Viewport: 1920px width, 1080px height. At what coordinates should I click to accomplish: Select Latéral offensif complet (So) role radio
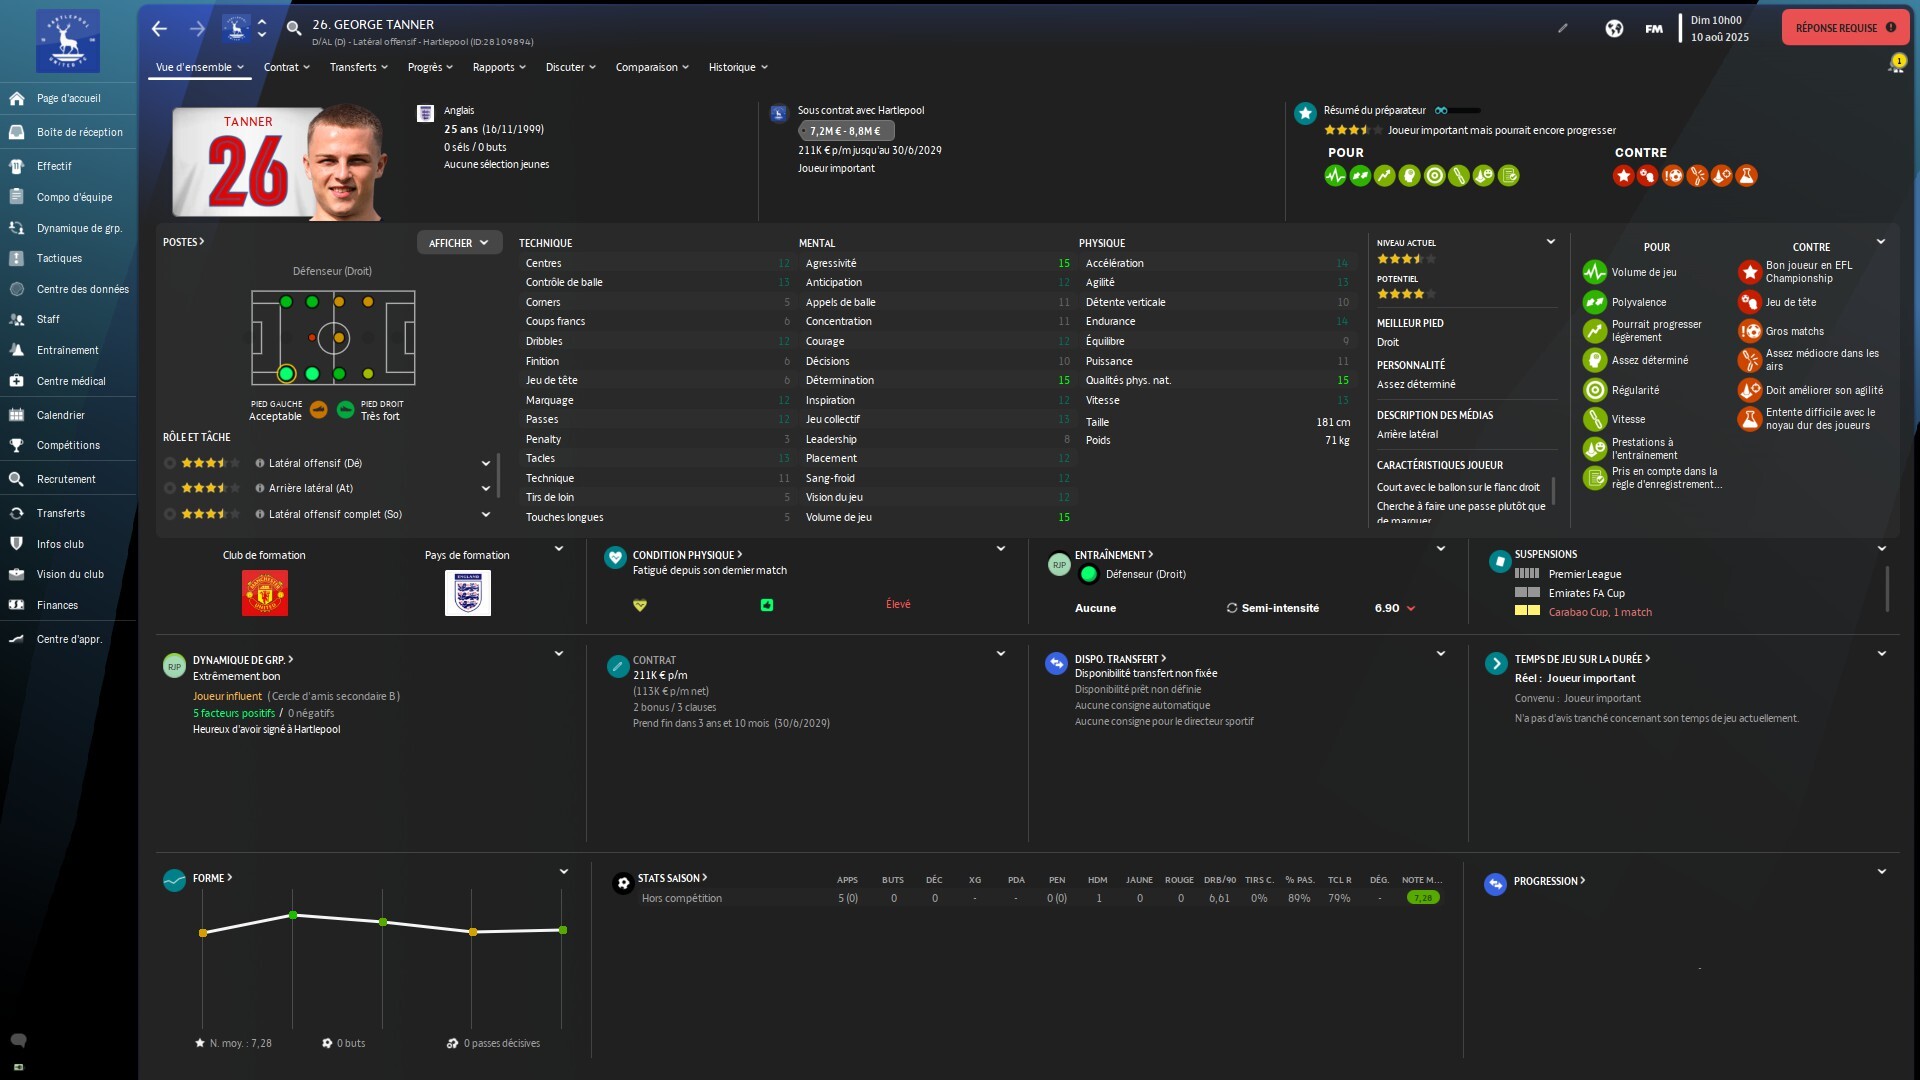(170, 514)
